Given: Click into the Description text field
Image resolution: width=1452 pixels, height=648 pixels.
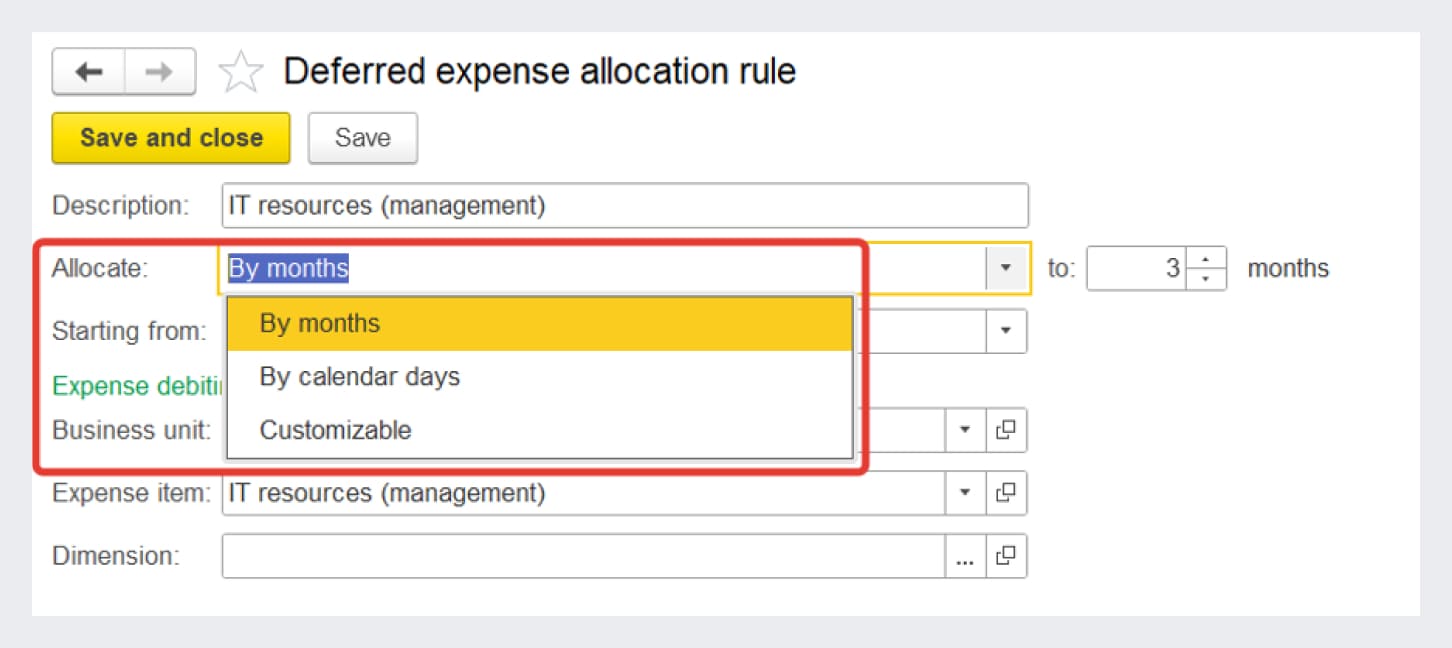Looking at the screenshot, I should 624,206.
